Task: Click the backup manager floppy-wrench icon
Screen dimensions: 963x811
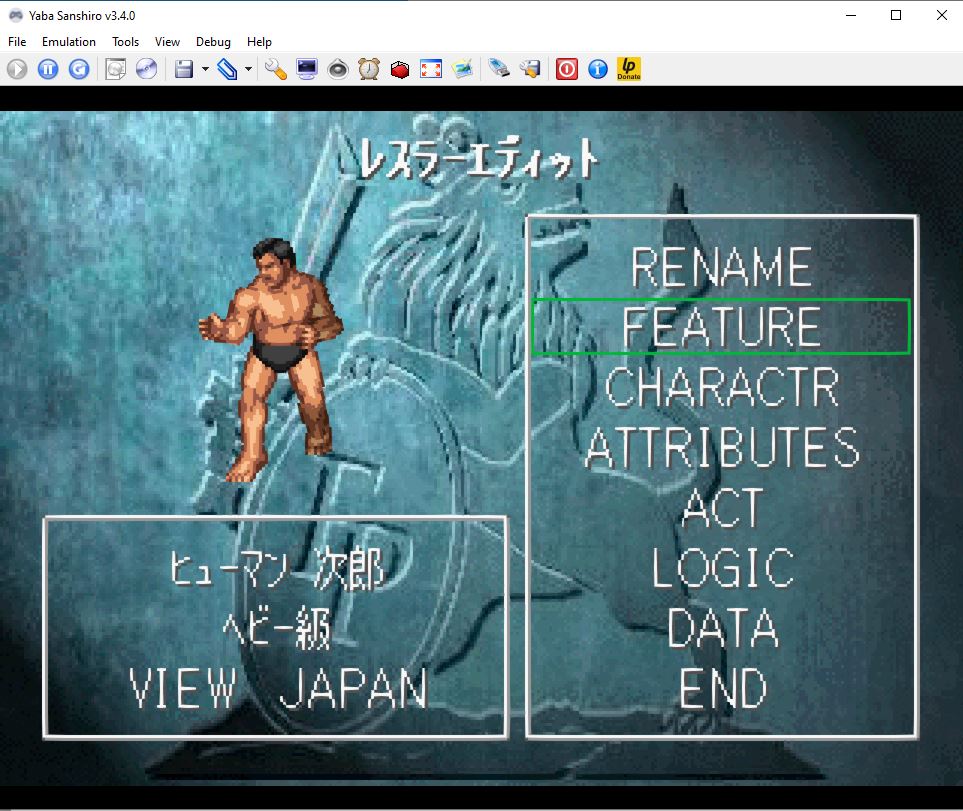Action: [x=530, y=69]
